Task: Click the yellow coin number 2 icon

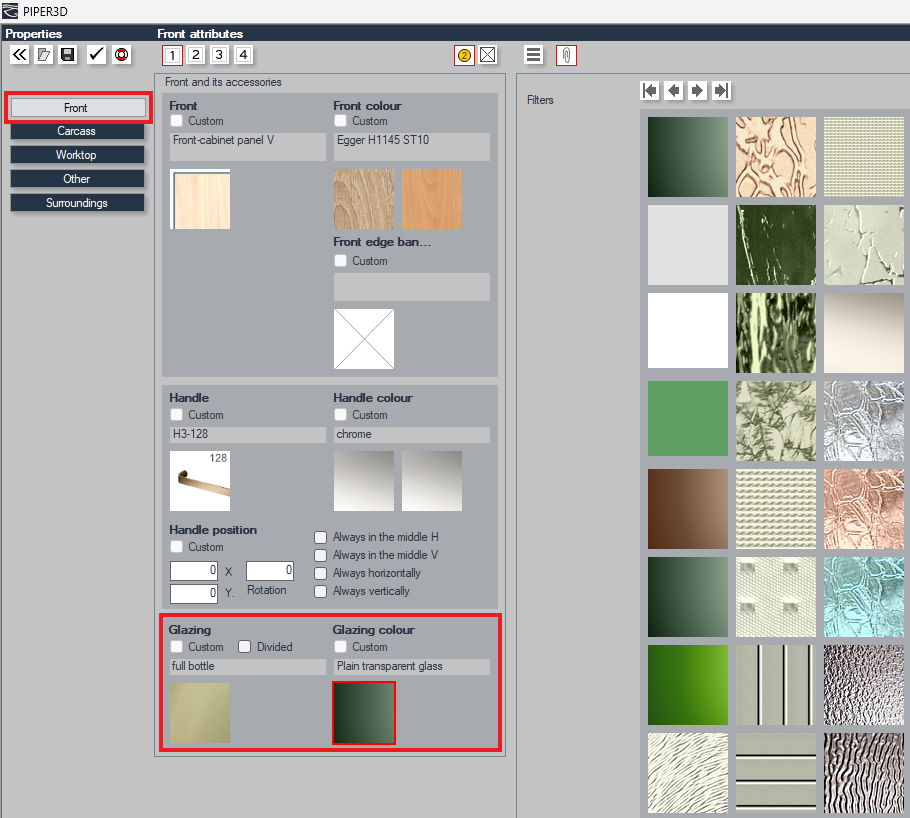Action: pos(464,56)
